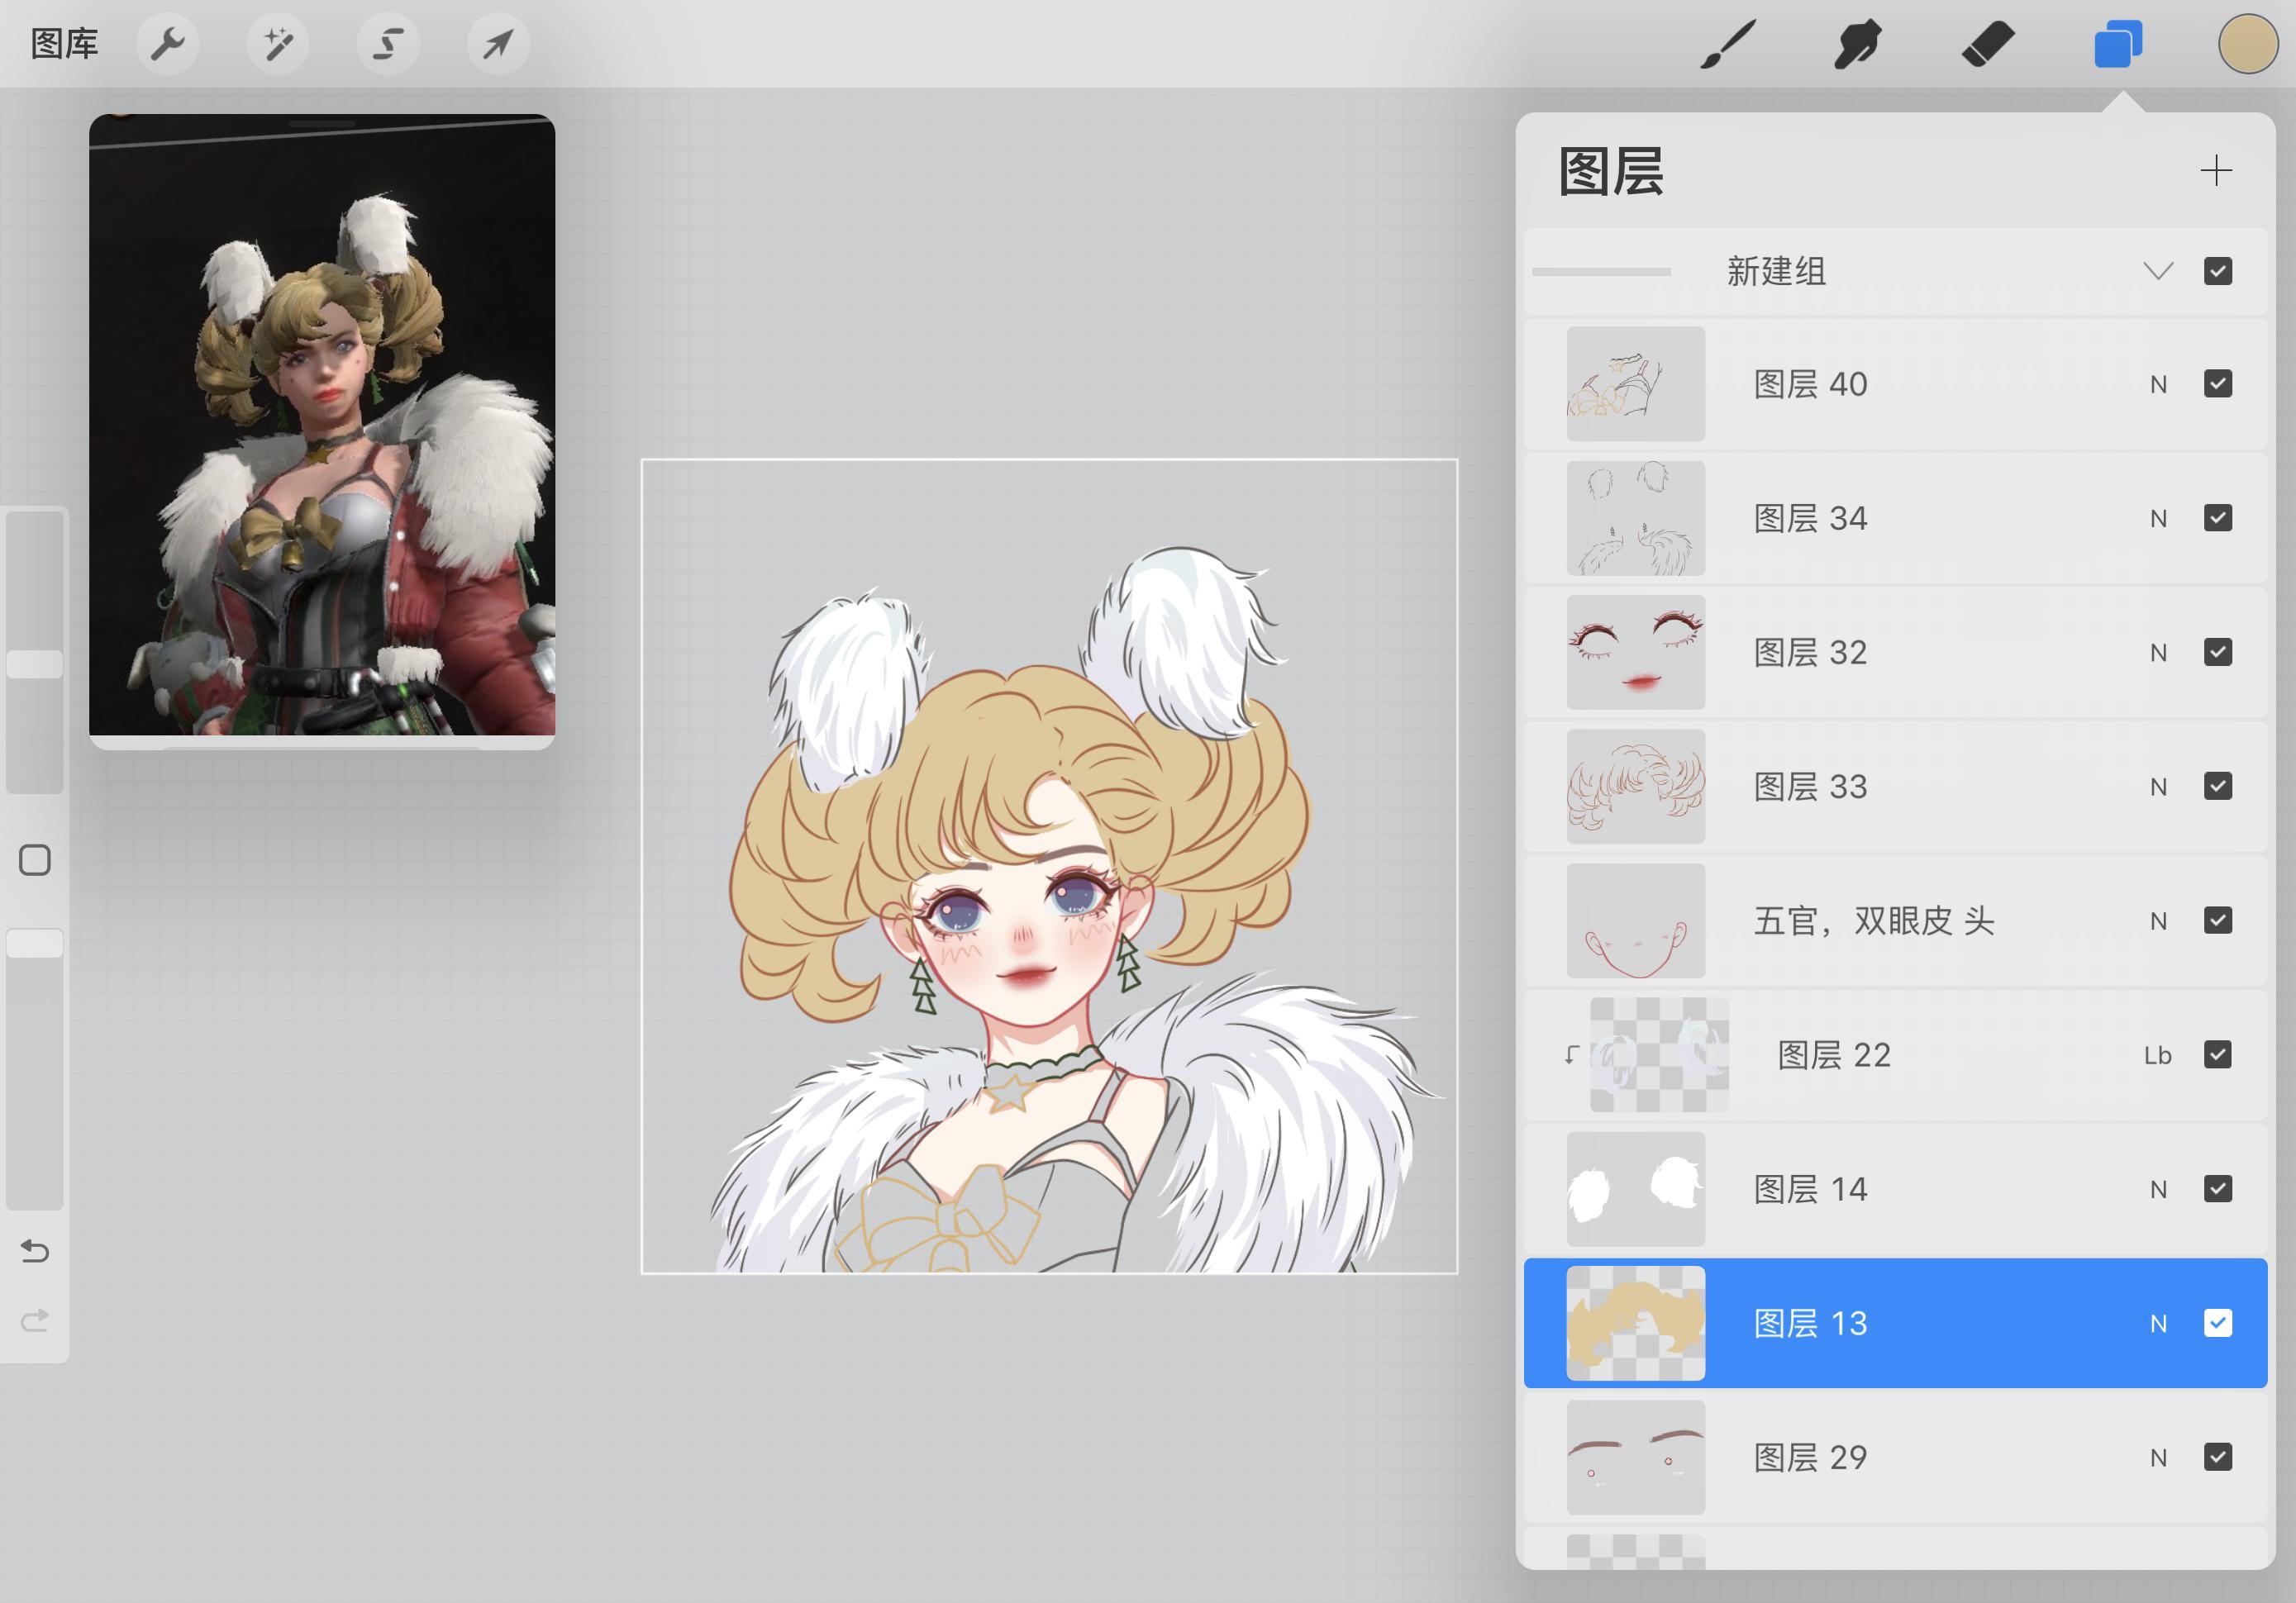Go back to 图库 gallery
The image size is (2296, 1603).
coord(64,44)
